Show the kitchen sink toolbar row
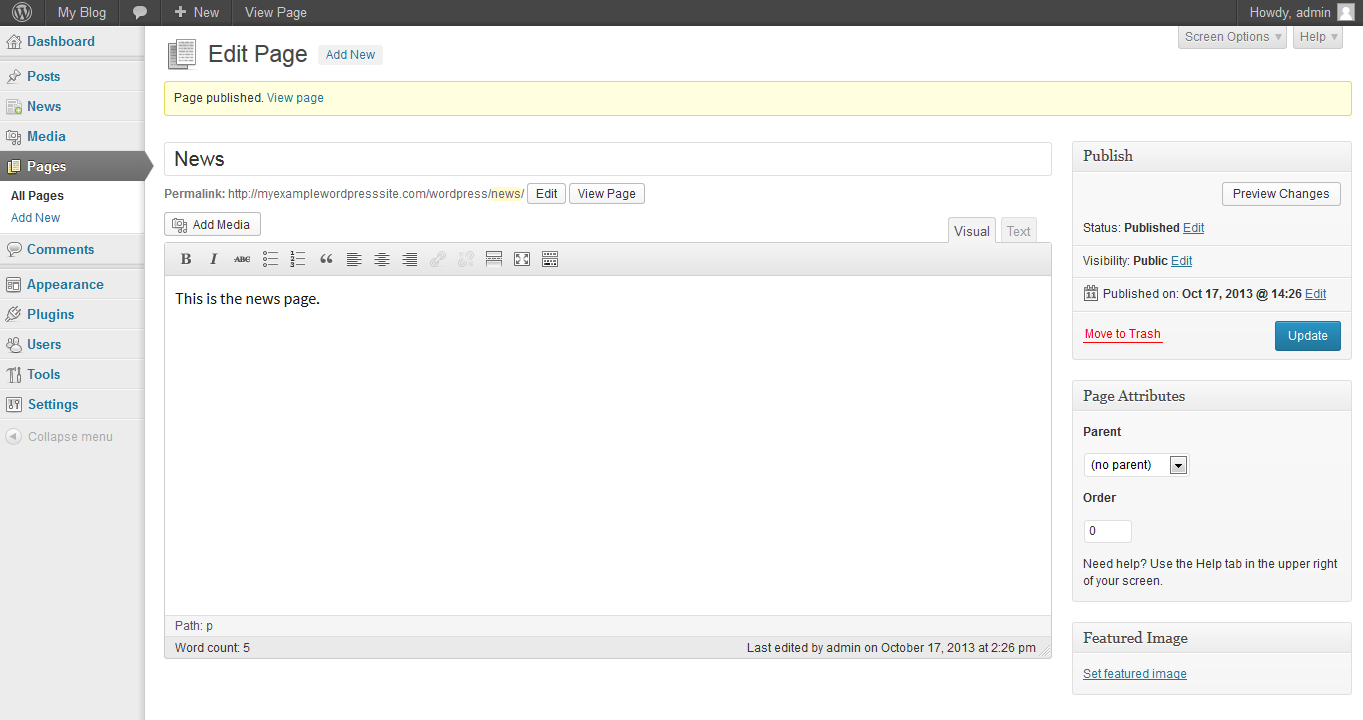 click(550, 259)
